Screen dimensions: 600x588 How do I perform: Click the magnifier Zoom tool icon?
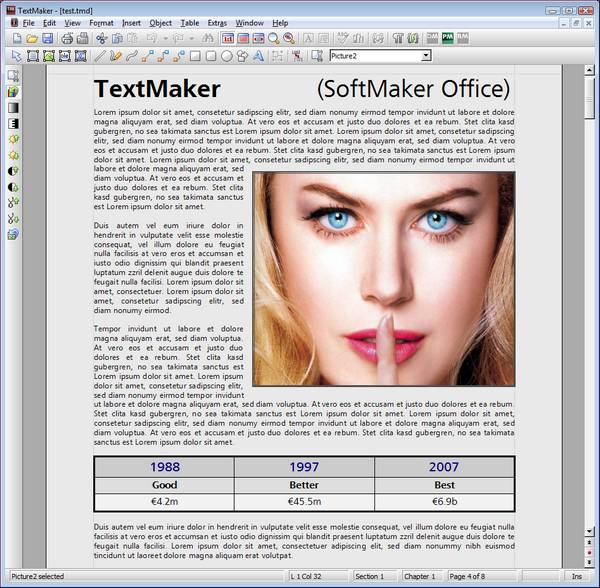(274, 38)
